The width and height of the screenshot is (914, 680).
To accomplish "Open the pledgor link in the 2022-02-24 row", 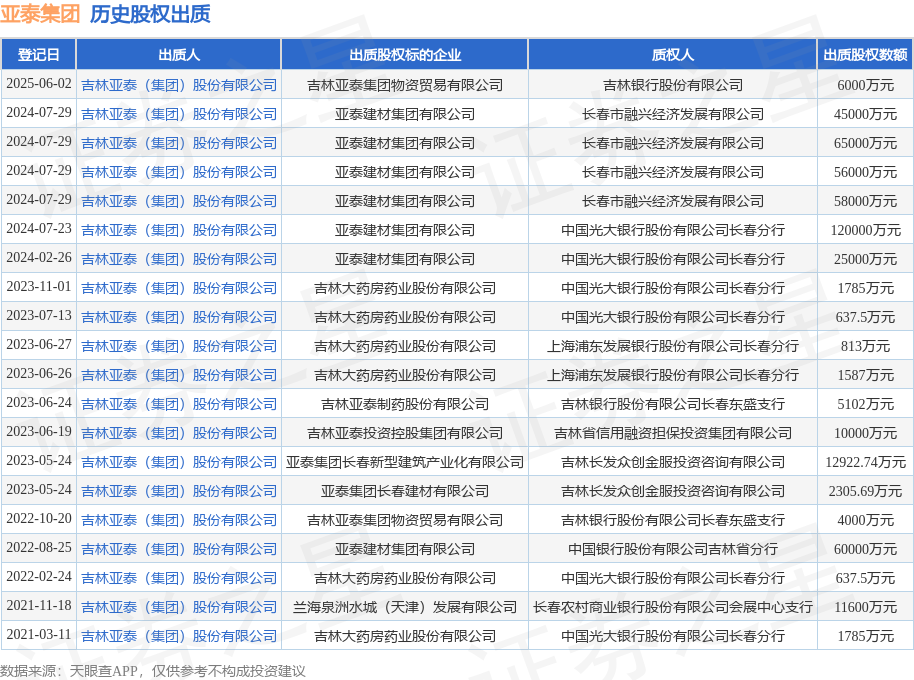I will point(179,579).
